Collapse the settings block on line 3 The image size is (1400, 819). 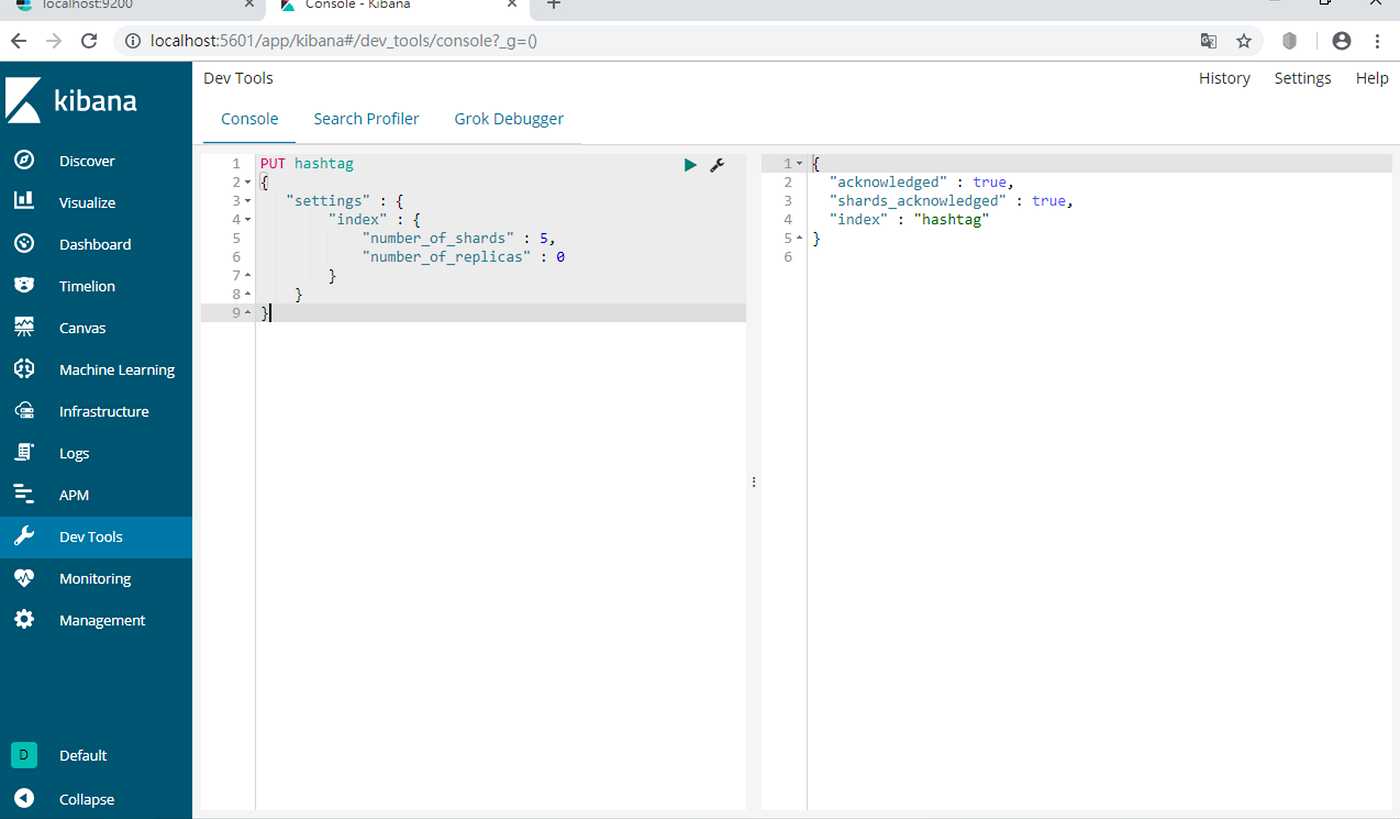coord(246,200)
